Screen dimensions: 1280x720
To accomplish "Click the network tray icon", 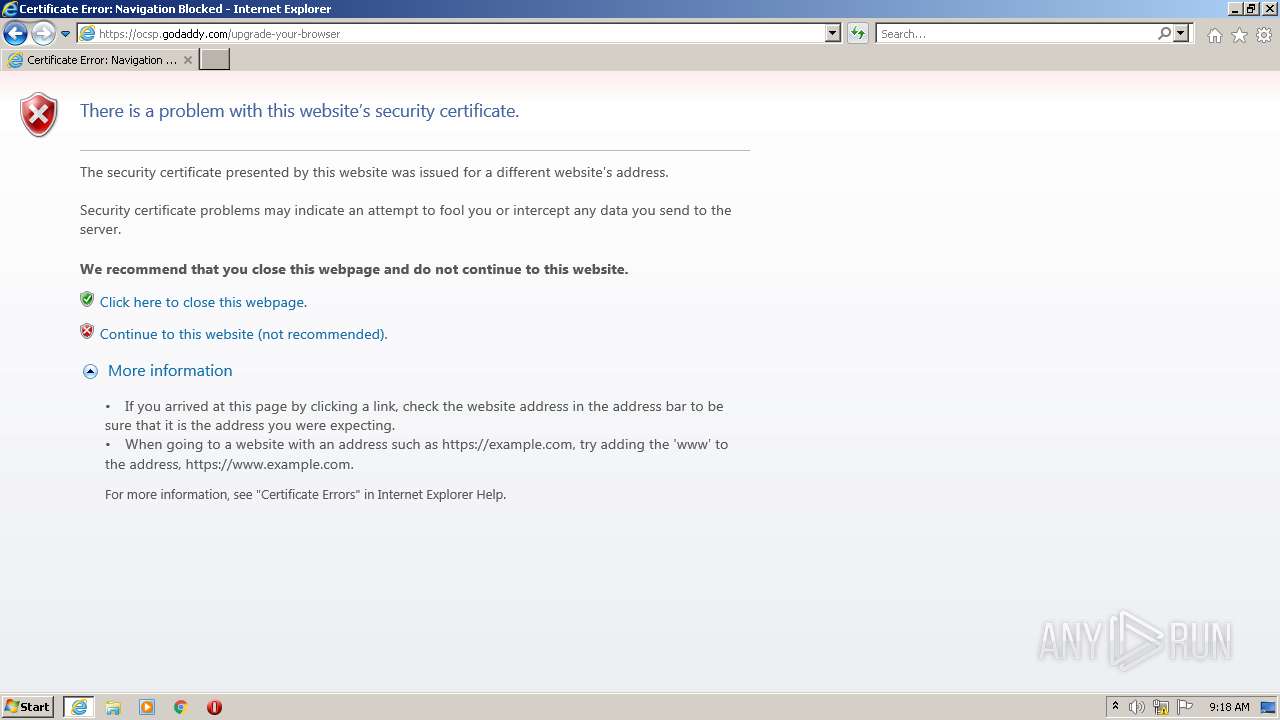I will pyautogui.click(x=1161, y=707).
